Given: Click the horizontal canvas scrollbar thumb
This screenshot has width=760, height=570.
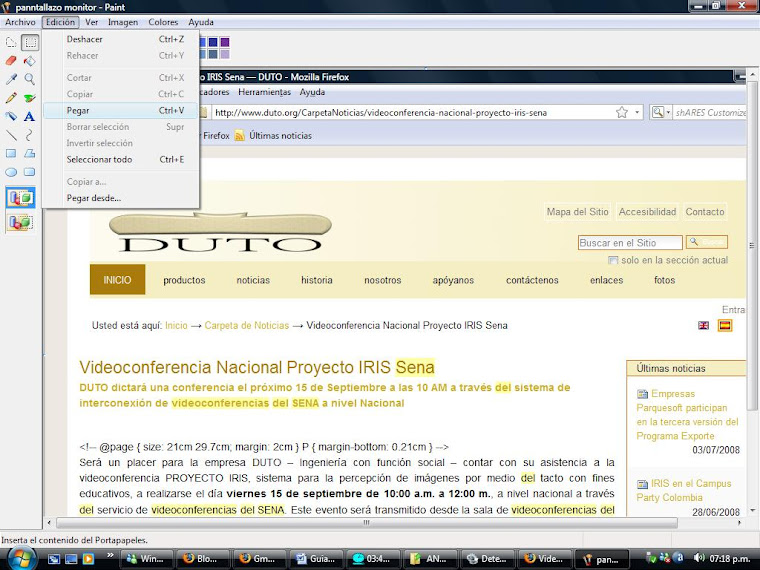Looking at the screenshot, I should [367, 522].
